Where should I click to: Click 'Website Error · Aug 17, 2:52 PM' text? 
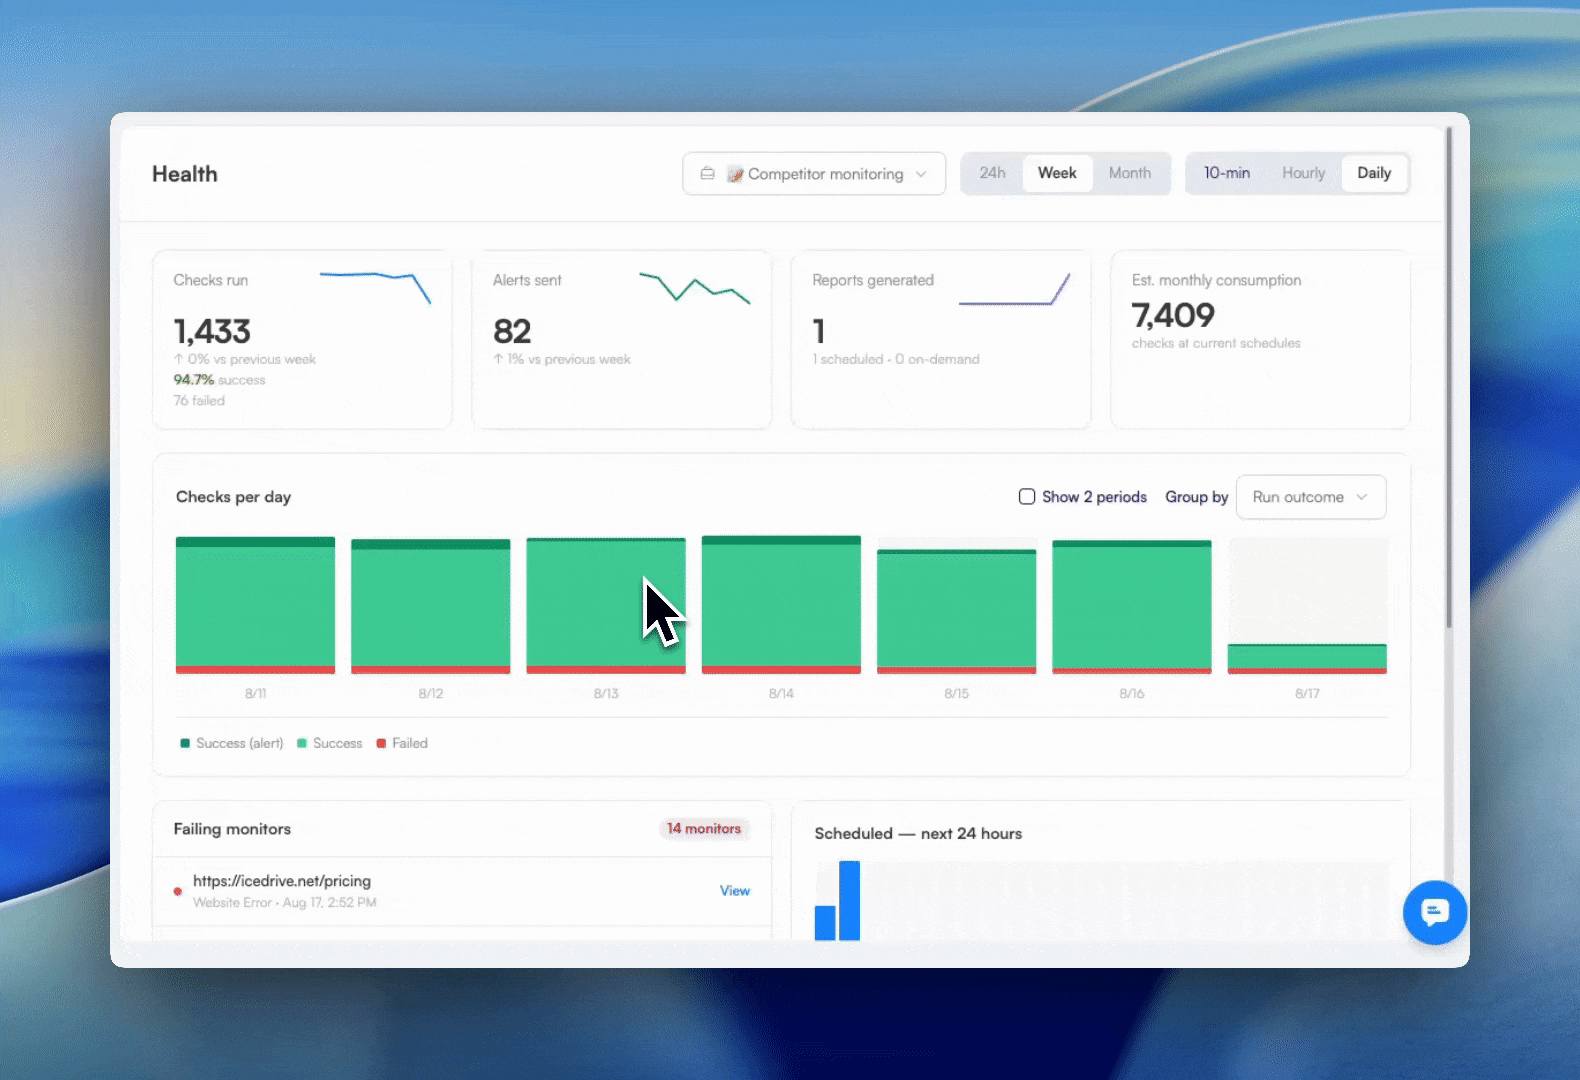(285, 902)
